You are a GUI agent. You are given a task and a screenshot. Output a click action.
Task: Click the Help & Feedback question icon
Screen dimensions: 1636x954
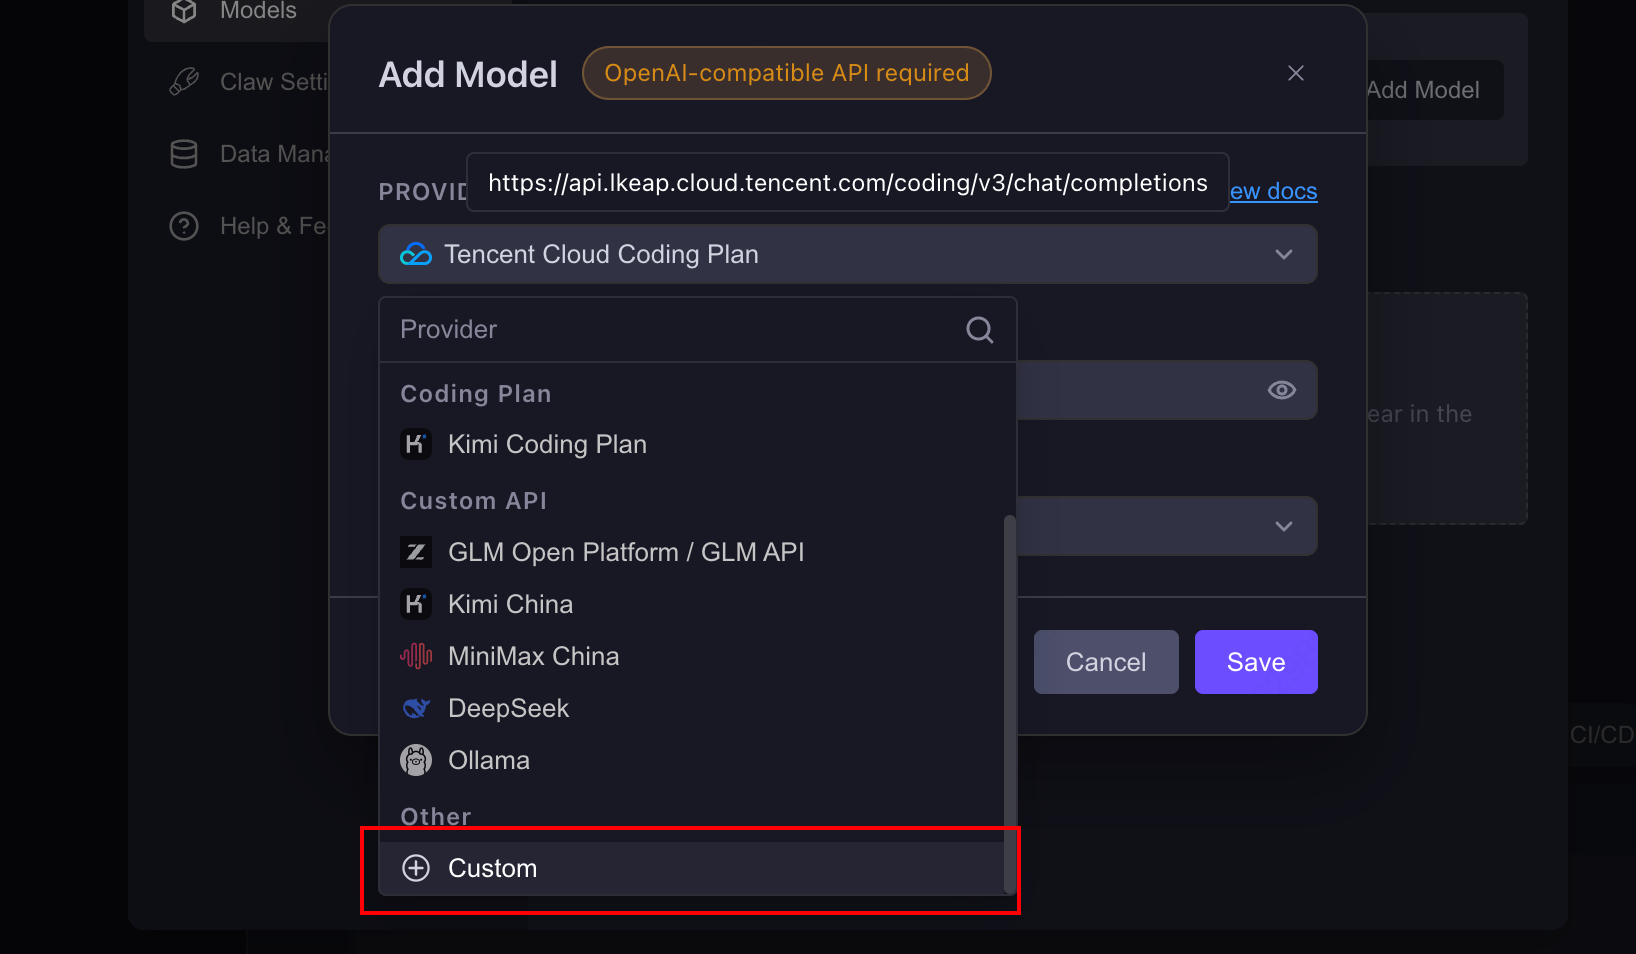click(184, 226)
